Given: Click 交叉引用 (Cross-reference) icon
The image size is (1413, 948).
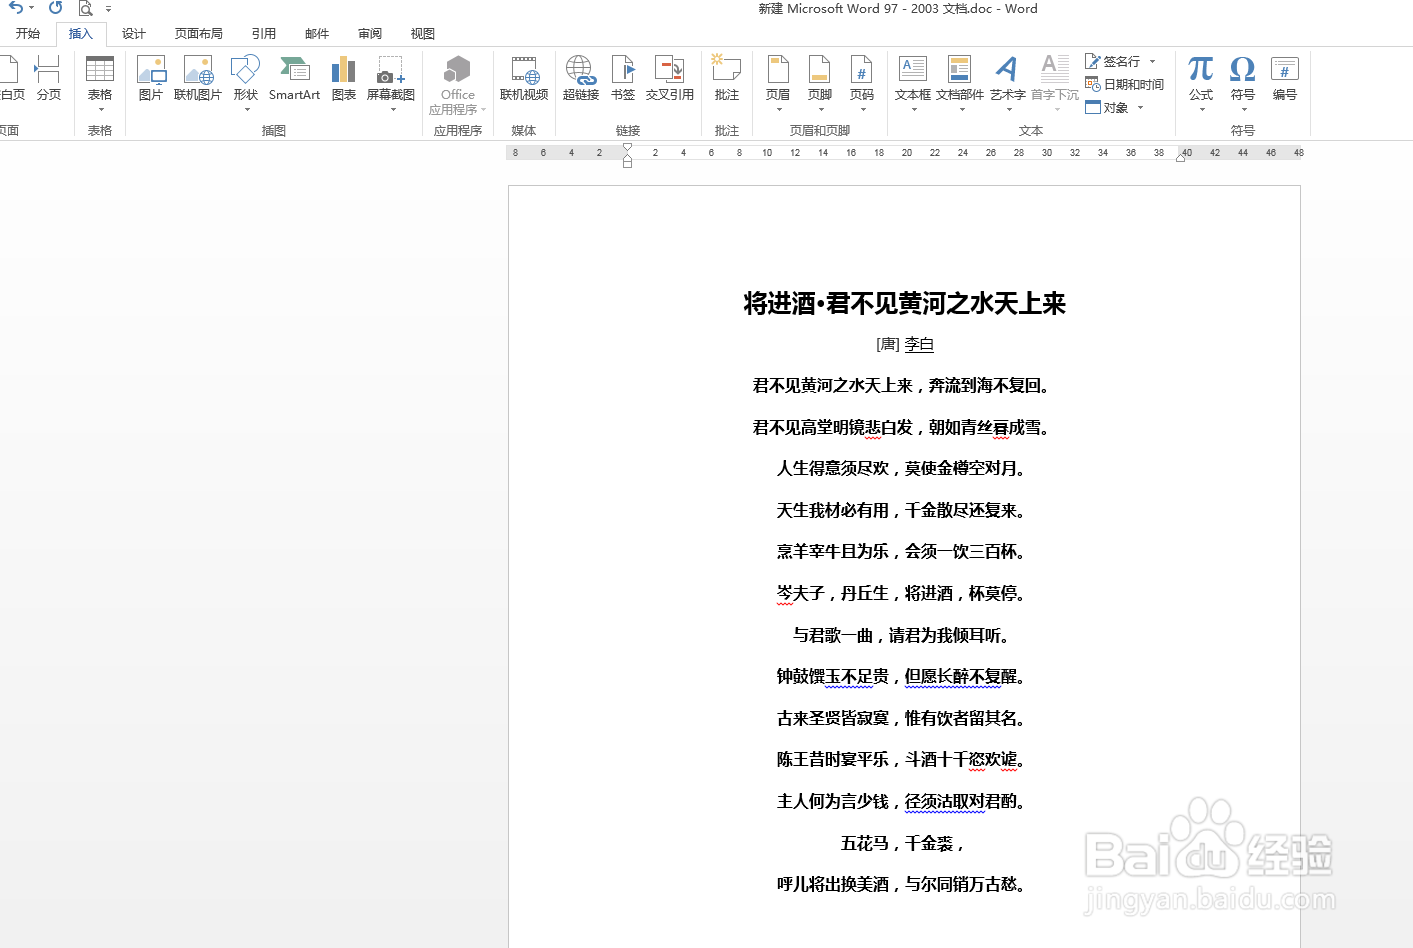Looking at the screenshot, I should (670, 78).
